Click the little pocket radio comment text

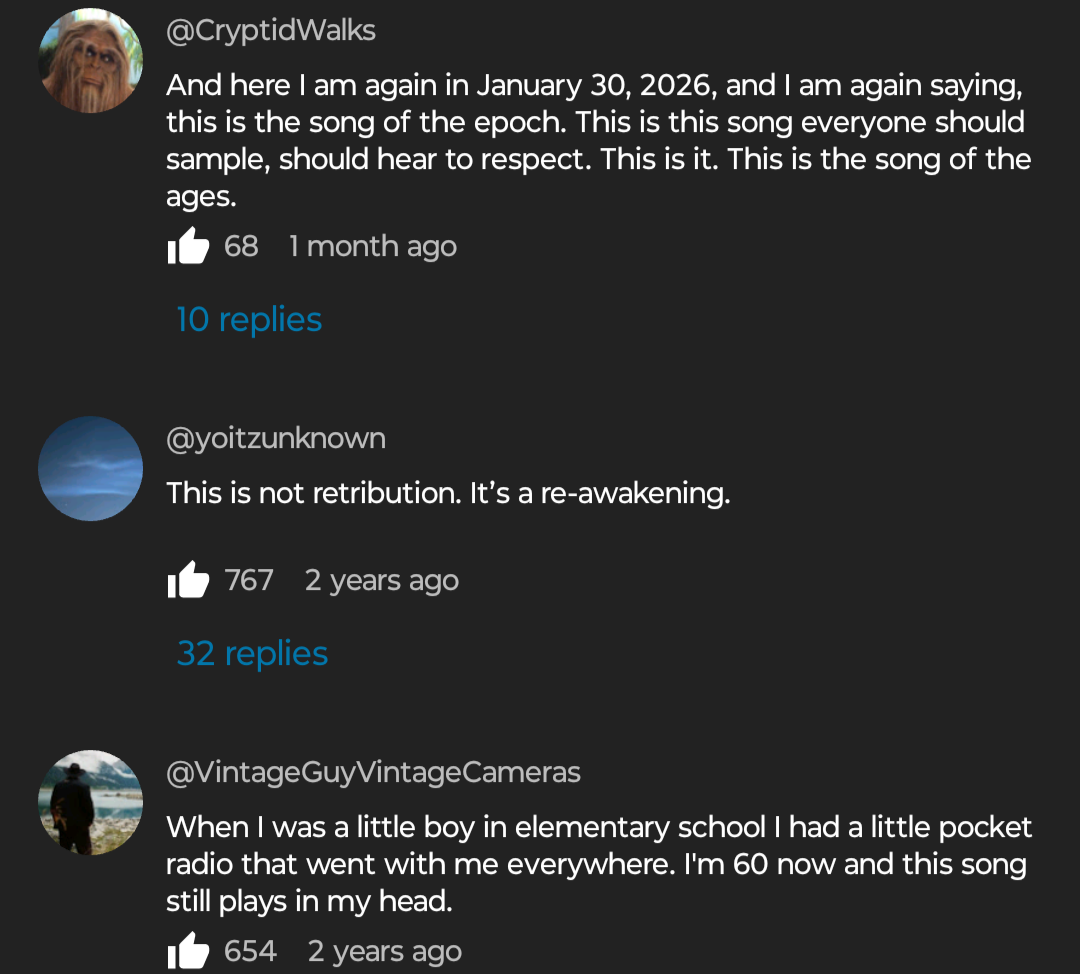[x=598, y=864]
